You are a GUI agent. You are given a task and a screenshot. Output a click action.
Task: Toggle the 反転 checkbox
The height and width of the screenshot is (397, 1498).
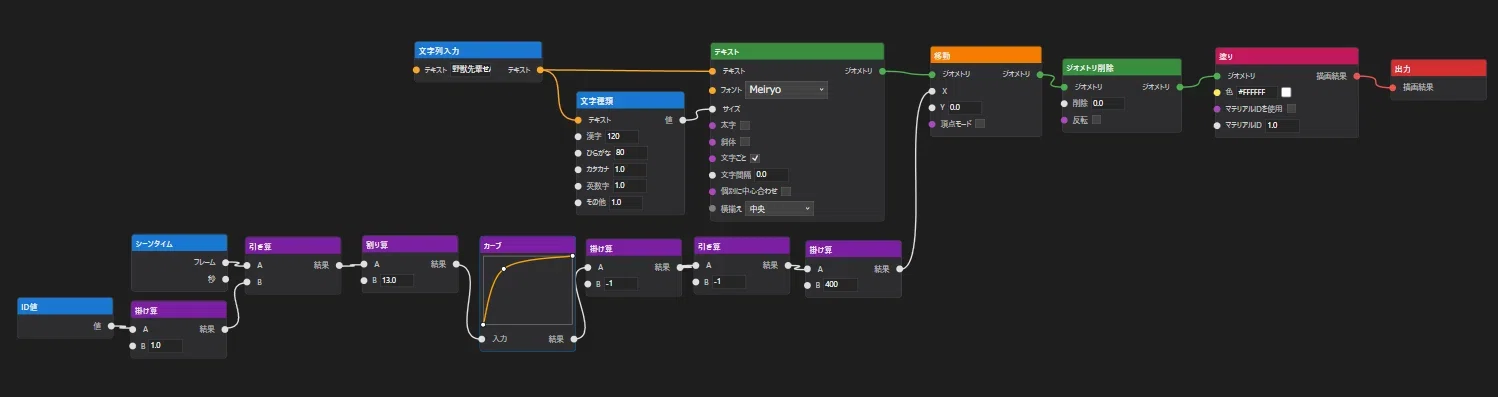[1096, 120]
